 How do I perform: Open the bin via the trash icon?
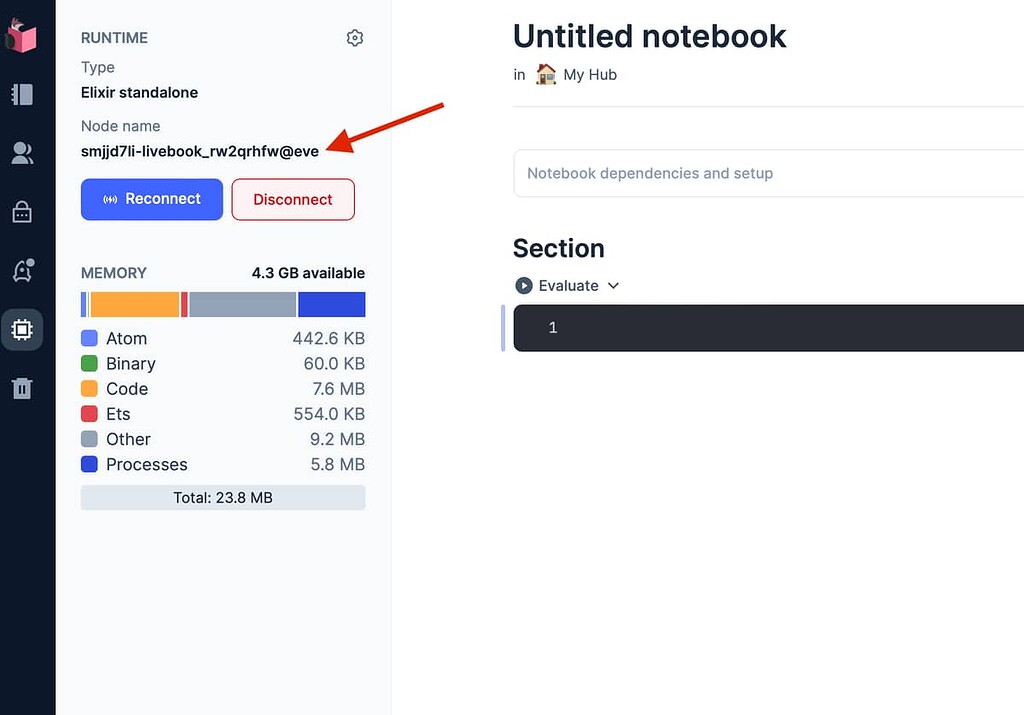[23, 388]
